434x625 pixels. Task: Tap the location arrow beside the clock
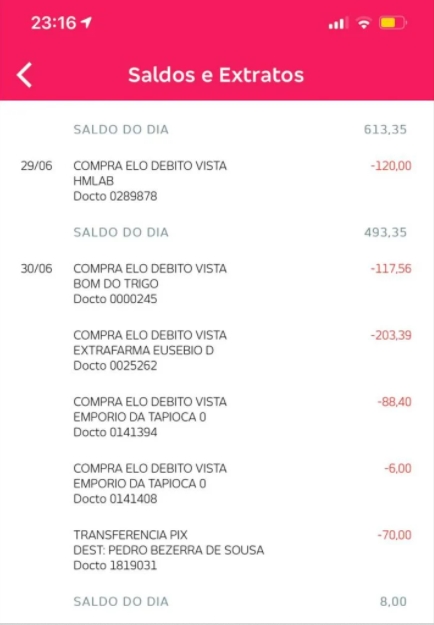[x=86, y=23]
